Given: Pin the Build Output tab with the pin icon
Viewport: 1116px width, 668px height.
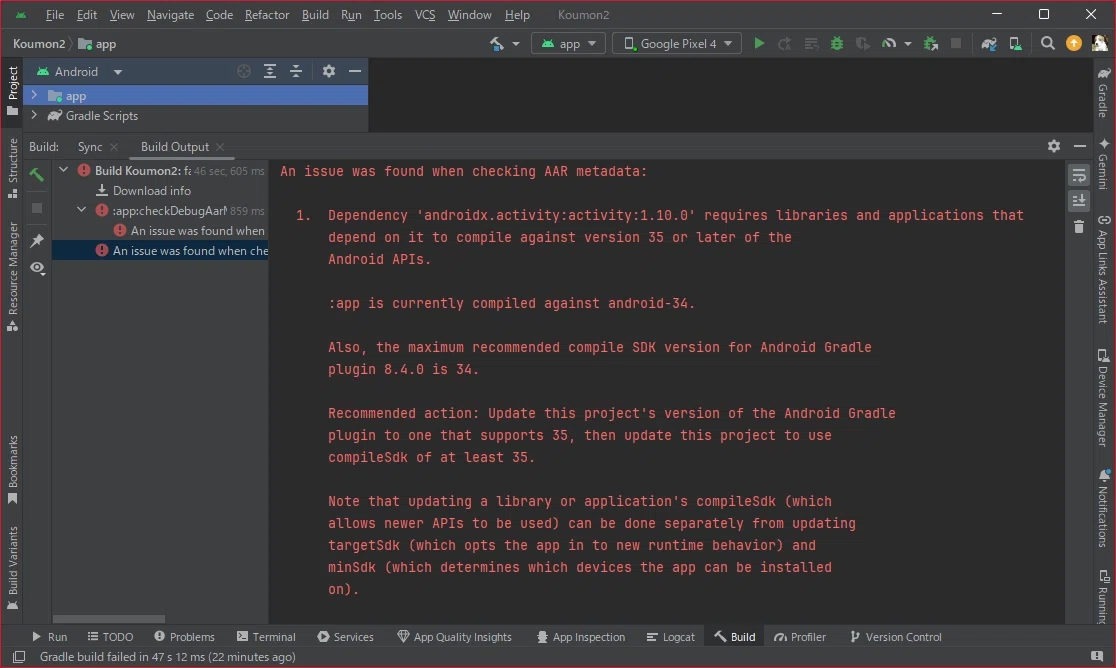Looking at the screenshot, I should pyautogui.click(x=37, y=240).
